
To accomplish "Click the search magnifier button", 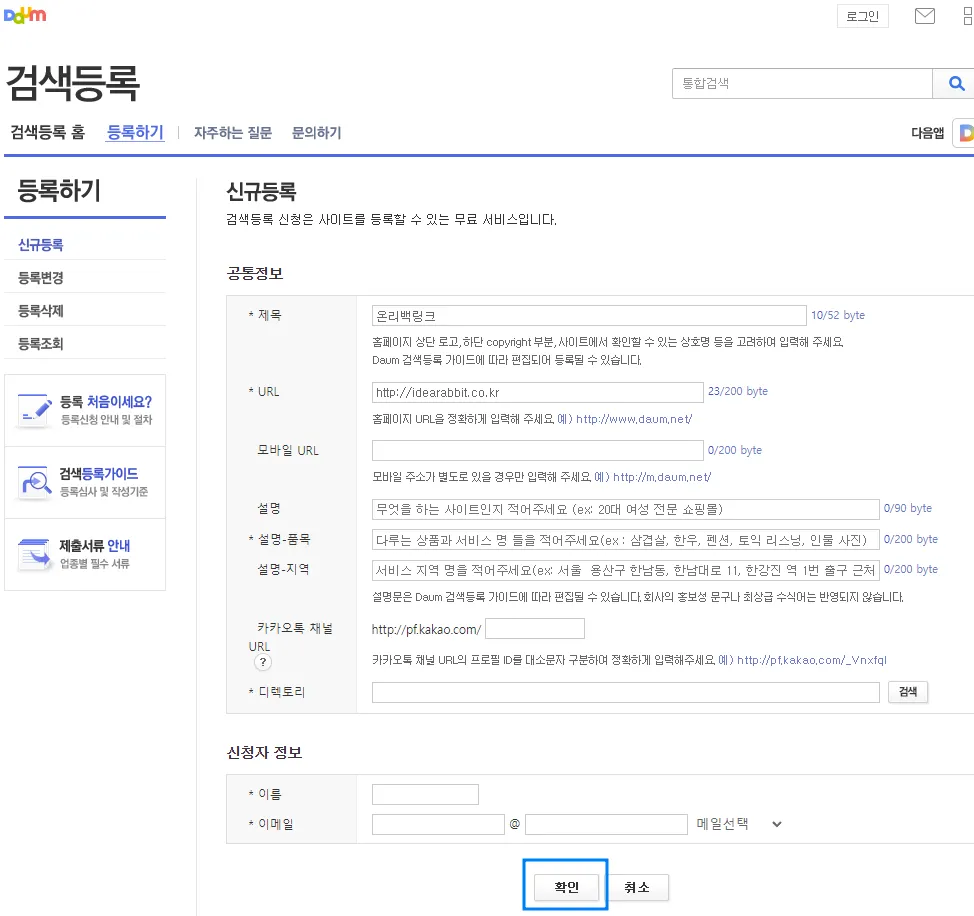I will click(x=956, y=83).
